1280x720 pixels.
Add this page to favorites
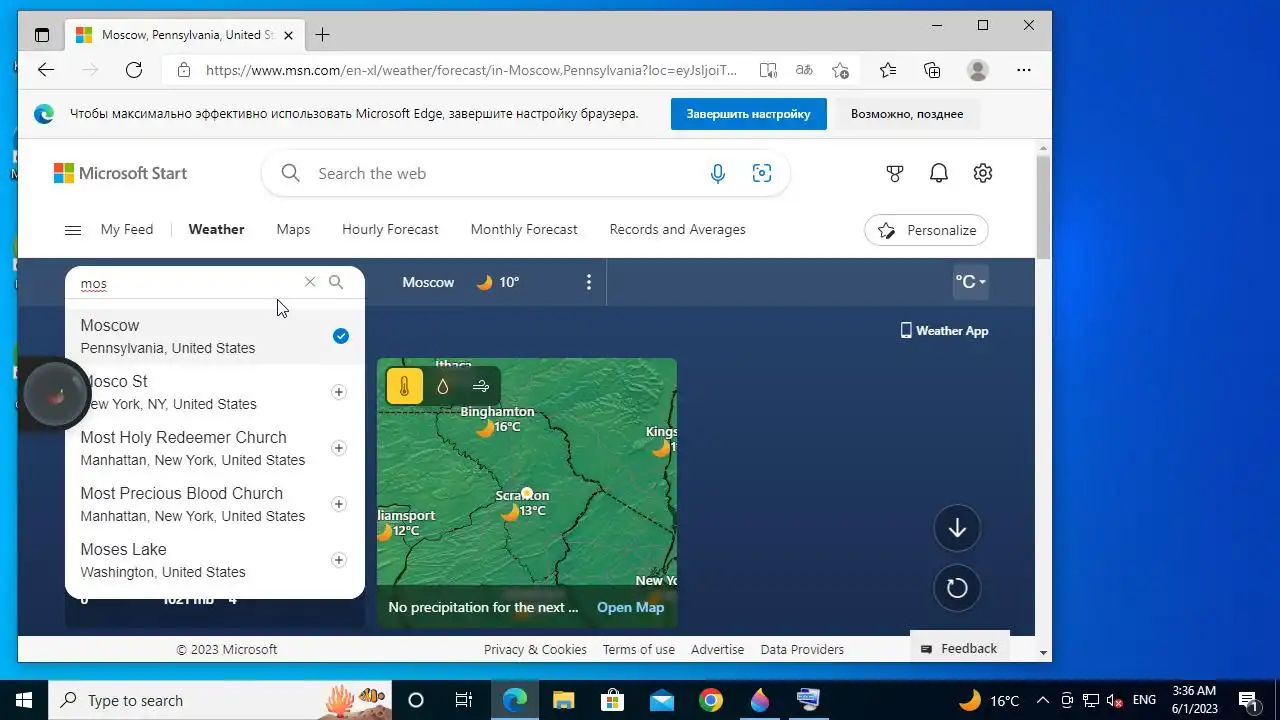coord(840,70)
